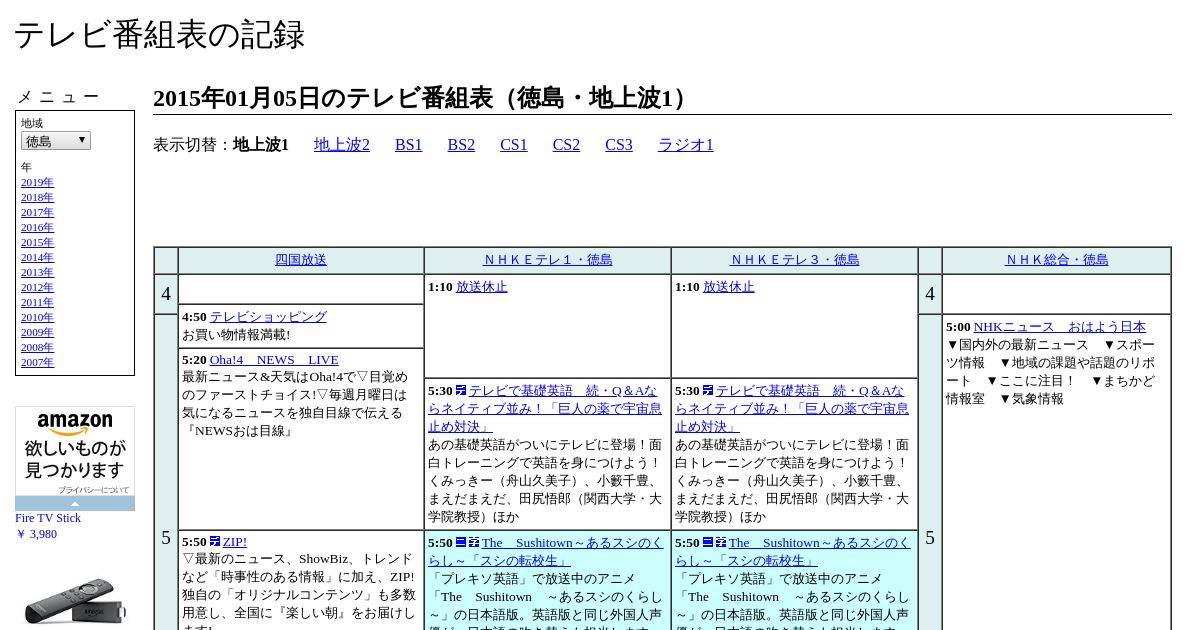Click subtitle icon on Eテレ3 5:50 Sushitown
Viewport: 1200px width, 630px height.
[x=721, y=542]
